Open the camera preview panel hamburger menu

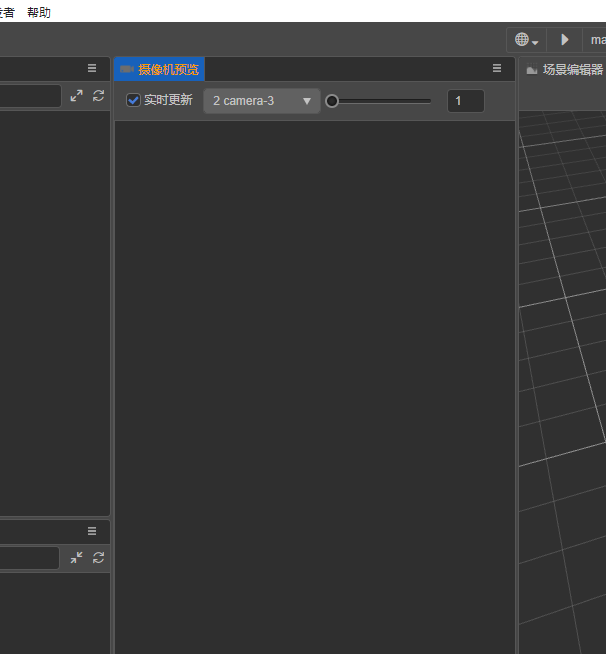(497, 68)
